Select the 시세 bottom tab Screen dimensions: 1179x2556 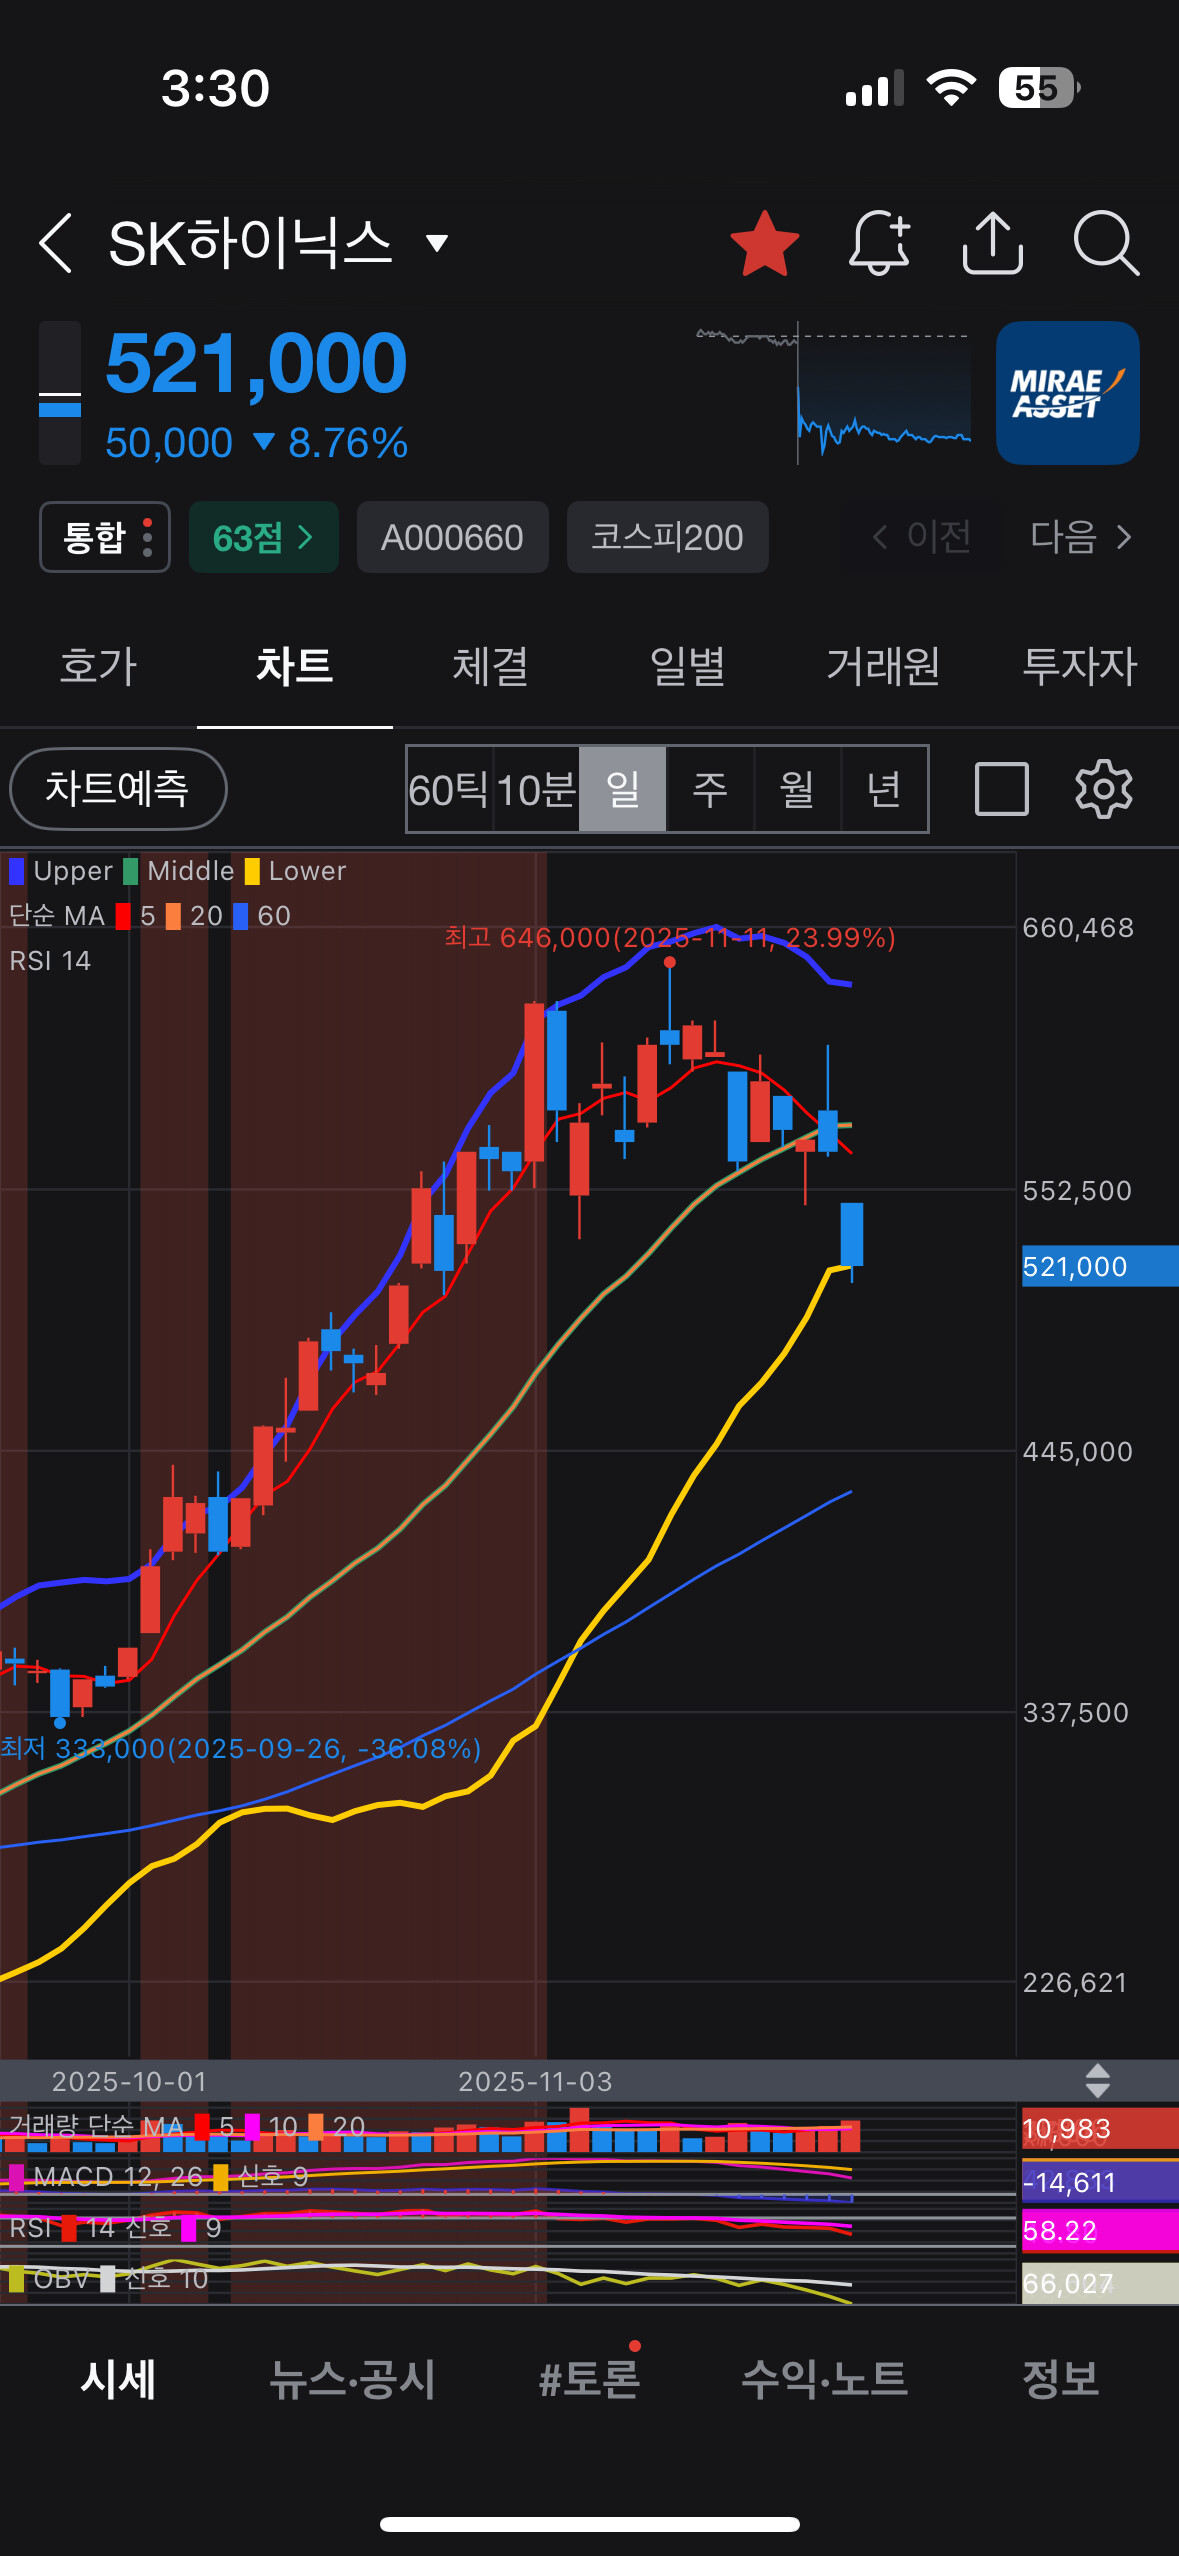(x=118, y=2379)
